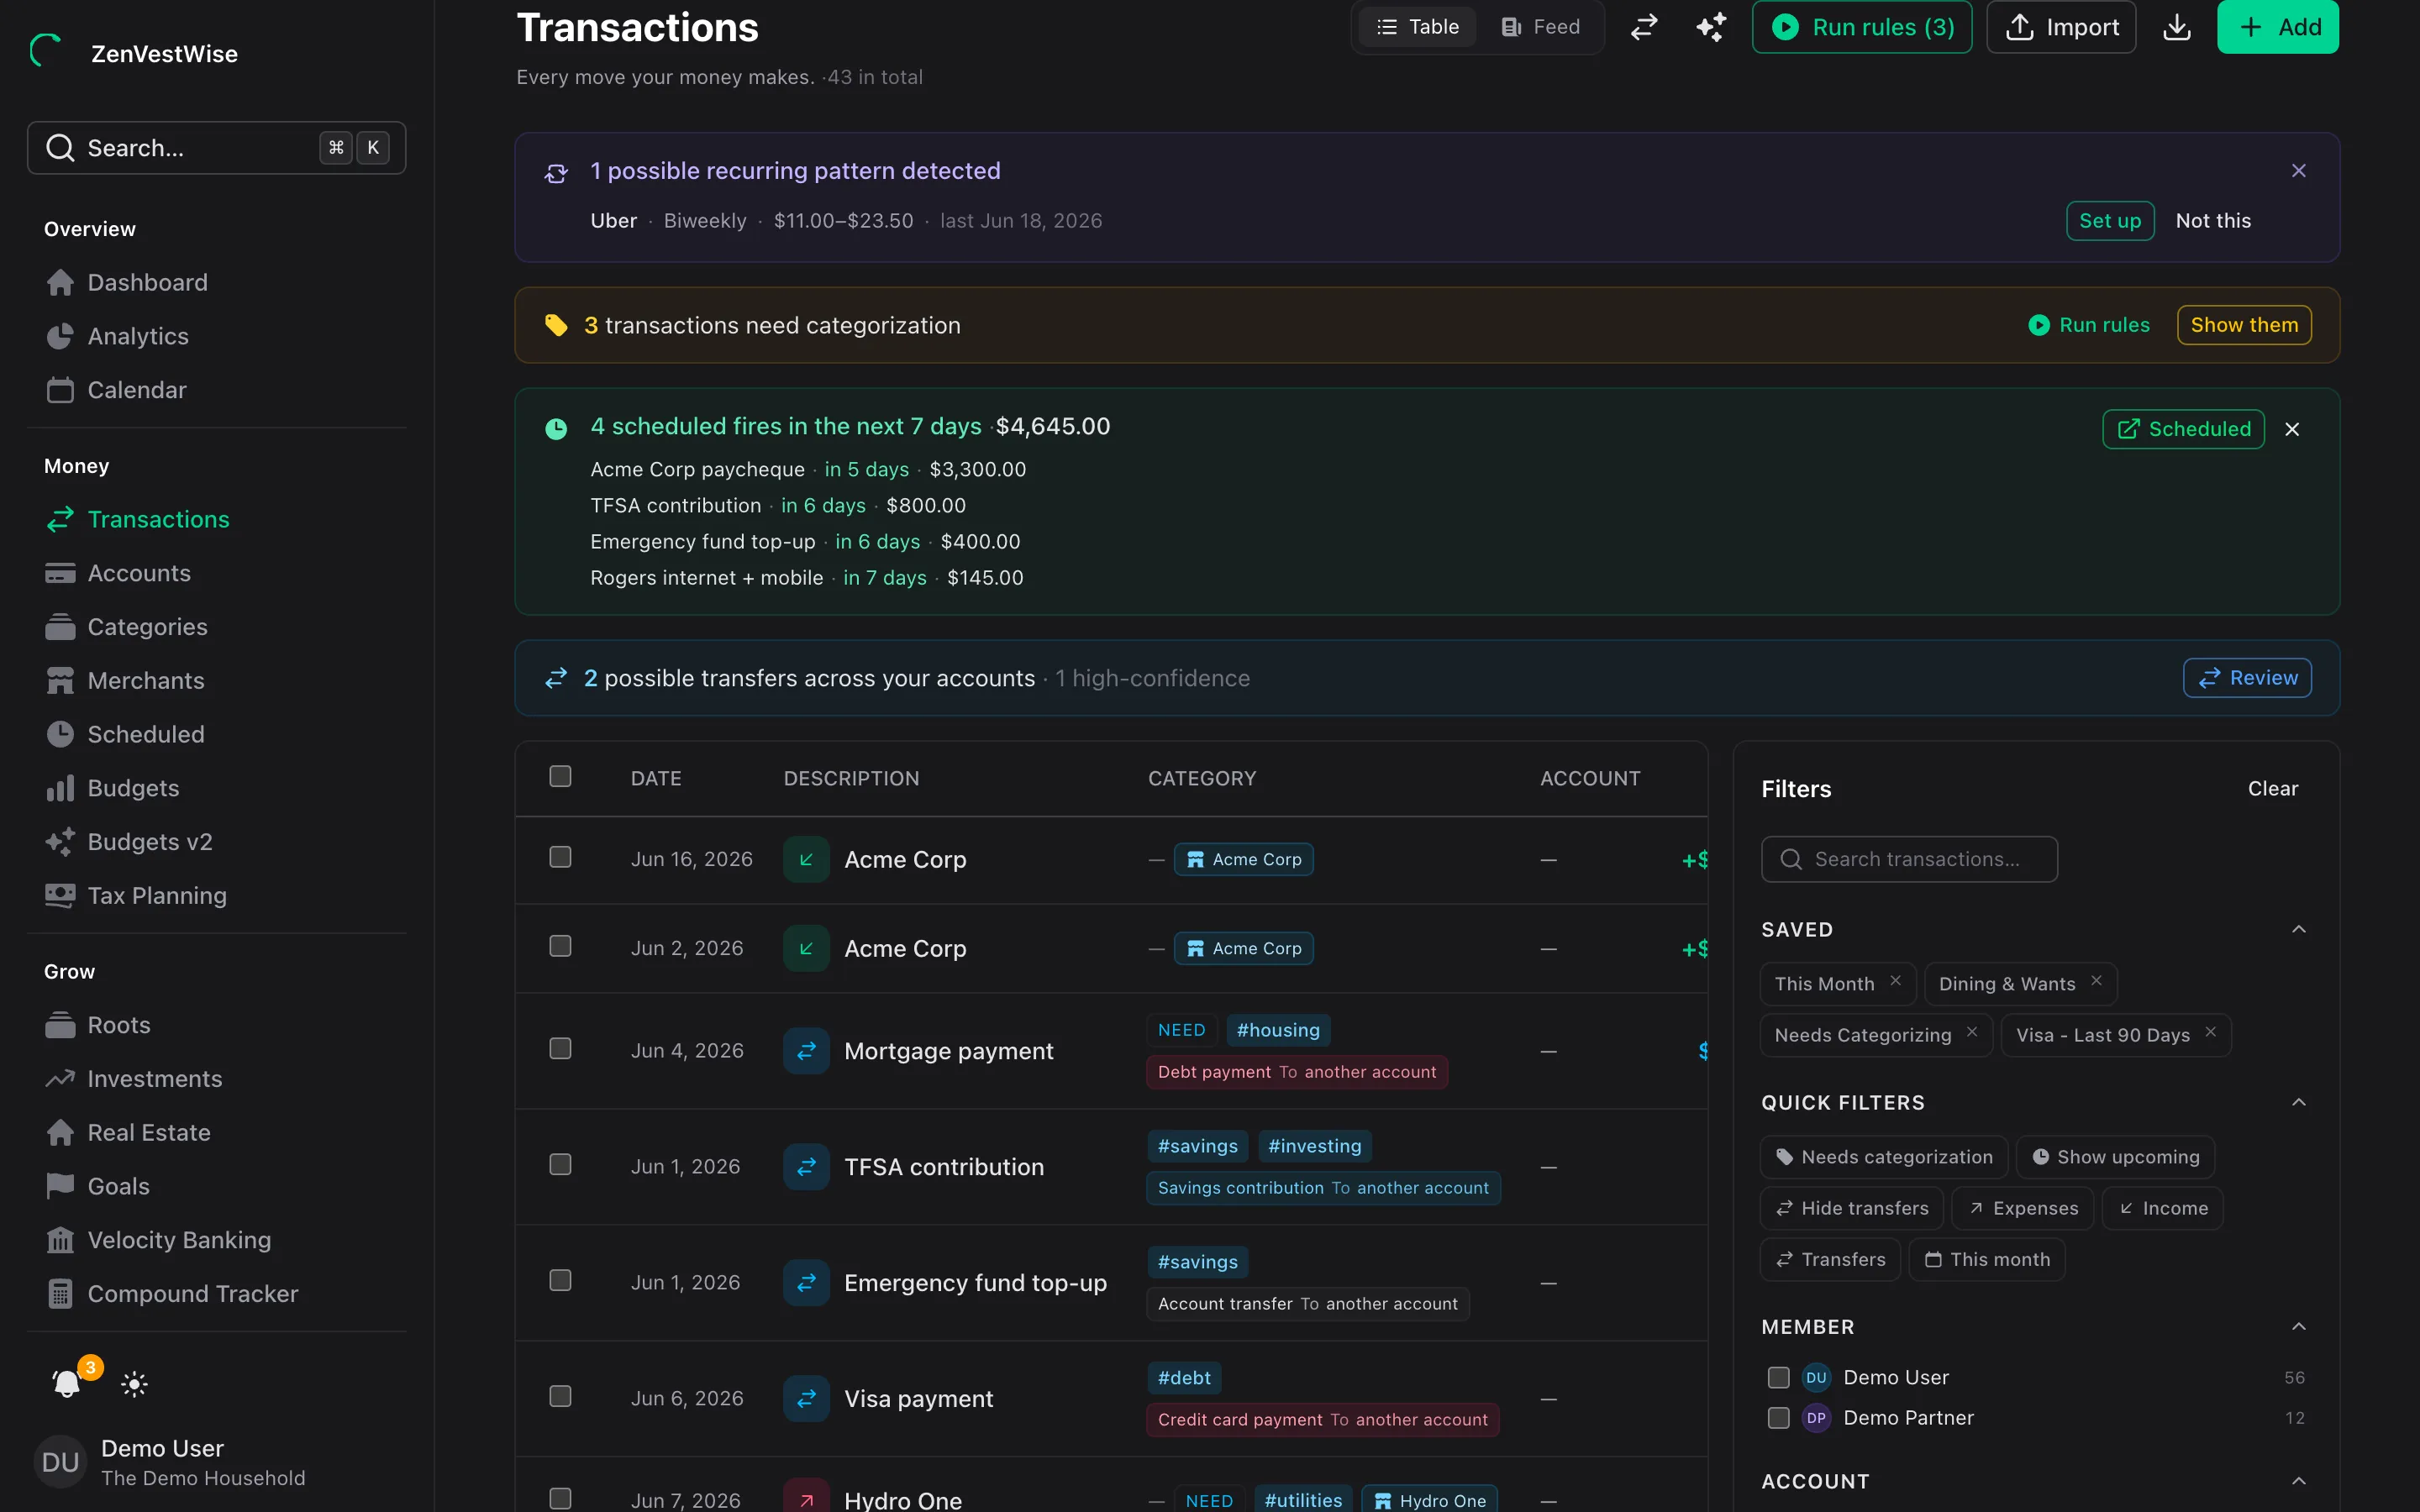This screenshot has height=1512, width=2420.
Task: Apply the Needs categorization quick filter
Action: pyautogui.click(x=1884, y=1157)
